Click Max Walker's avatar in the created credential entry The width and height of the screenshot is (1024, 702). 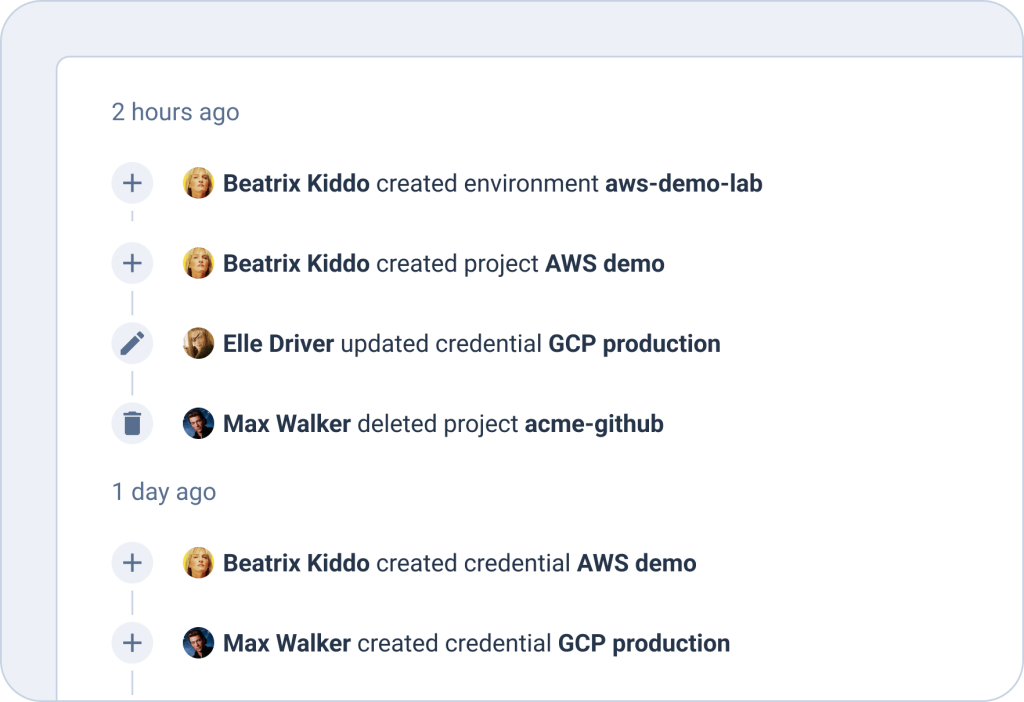198,643
